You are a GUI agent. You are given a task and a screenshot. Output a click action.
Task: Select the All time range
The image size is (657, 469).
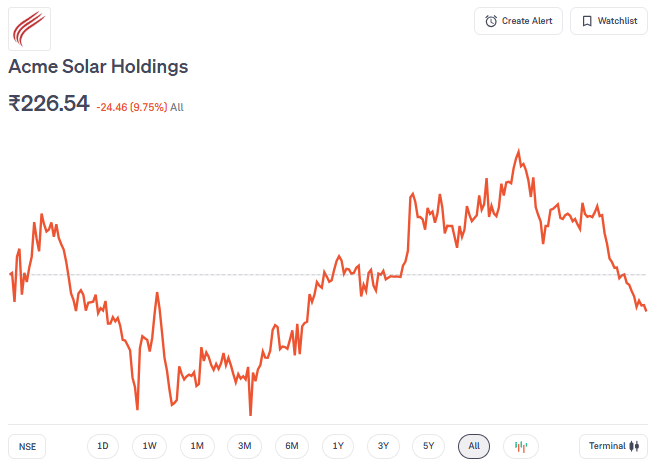(x=474, y=446)
